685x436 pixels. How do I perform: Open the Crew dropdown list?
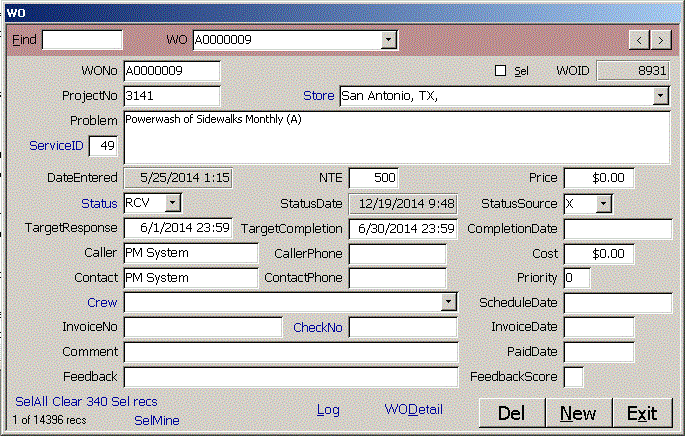448,302
